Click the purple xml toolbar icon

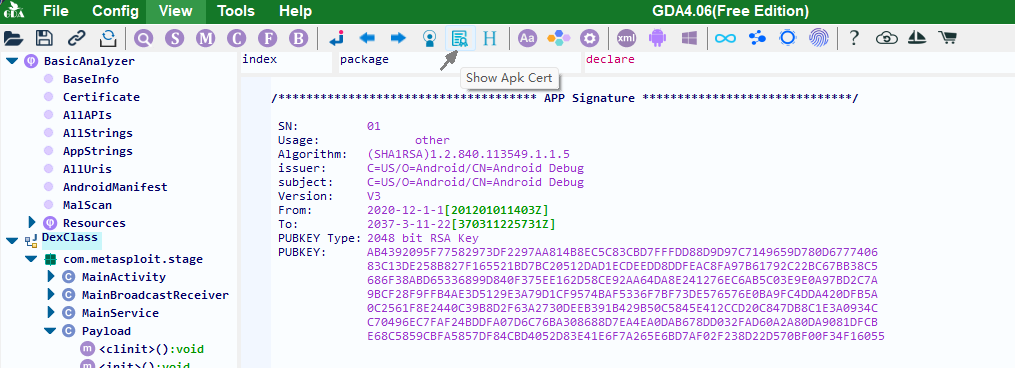click(626, 38)
